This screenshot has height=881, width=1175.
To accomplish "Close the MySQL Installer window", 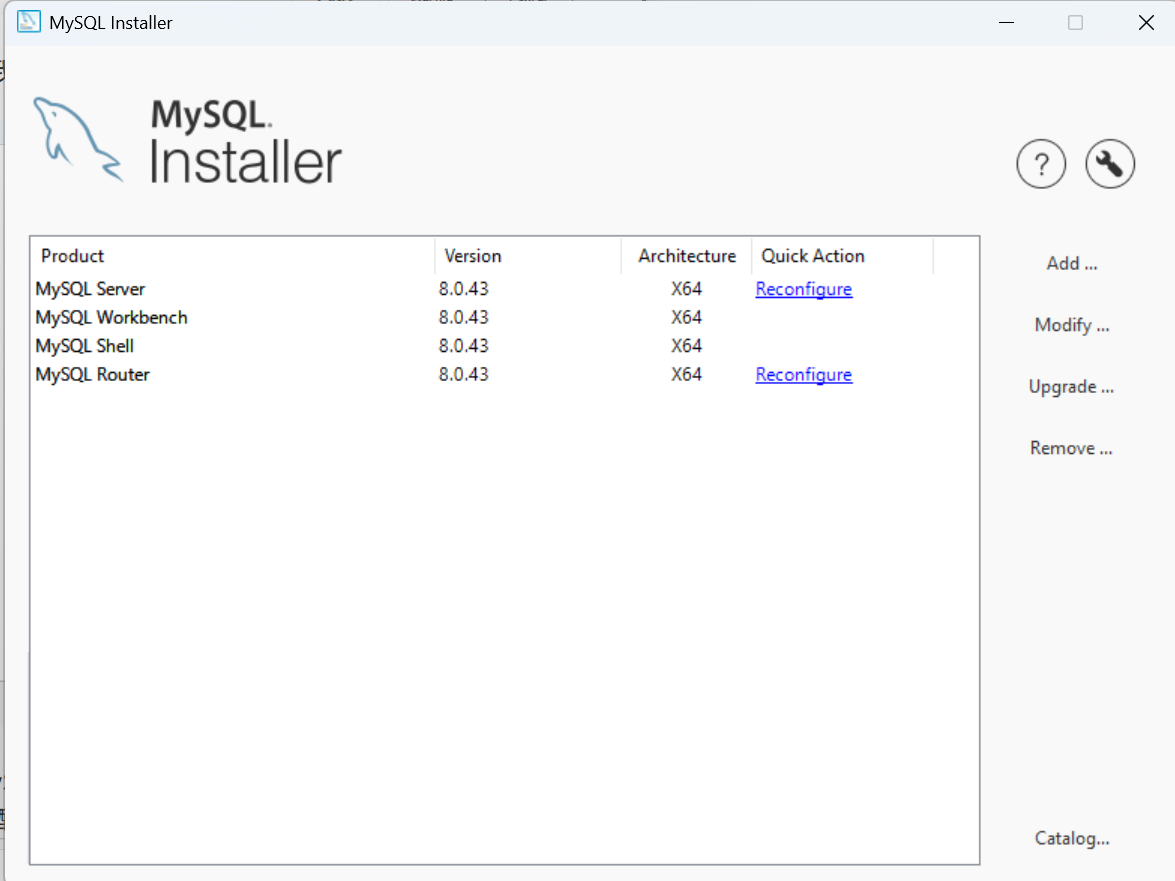I will [x=1146, y=22].
